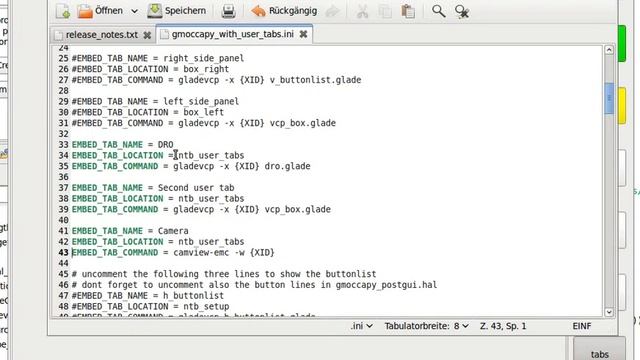This screenshot has height=360, width=640.
Task: Click the scrollbar down arrow
Action: [609, 312]
